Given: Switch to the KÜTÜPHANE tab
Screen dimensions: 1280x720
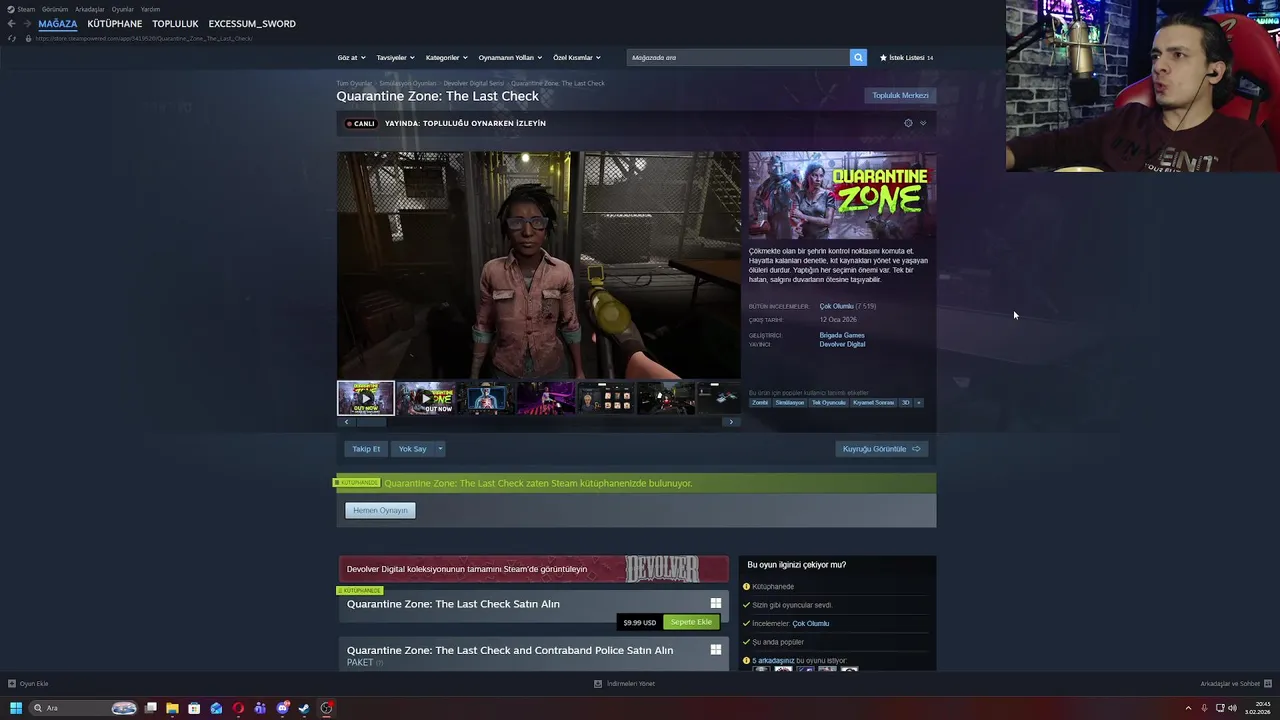Looking at the screenshot, I should (x=115, y=24).
